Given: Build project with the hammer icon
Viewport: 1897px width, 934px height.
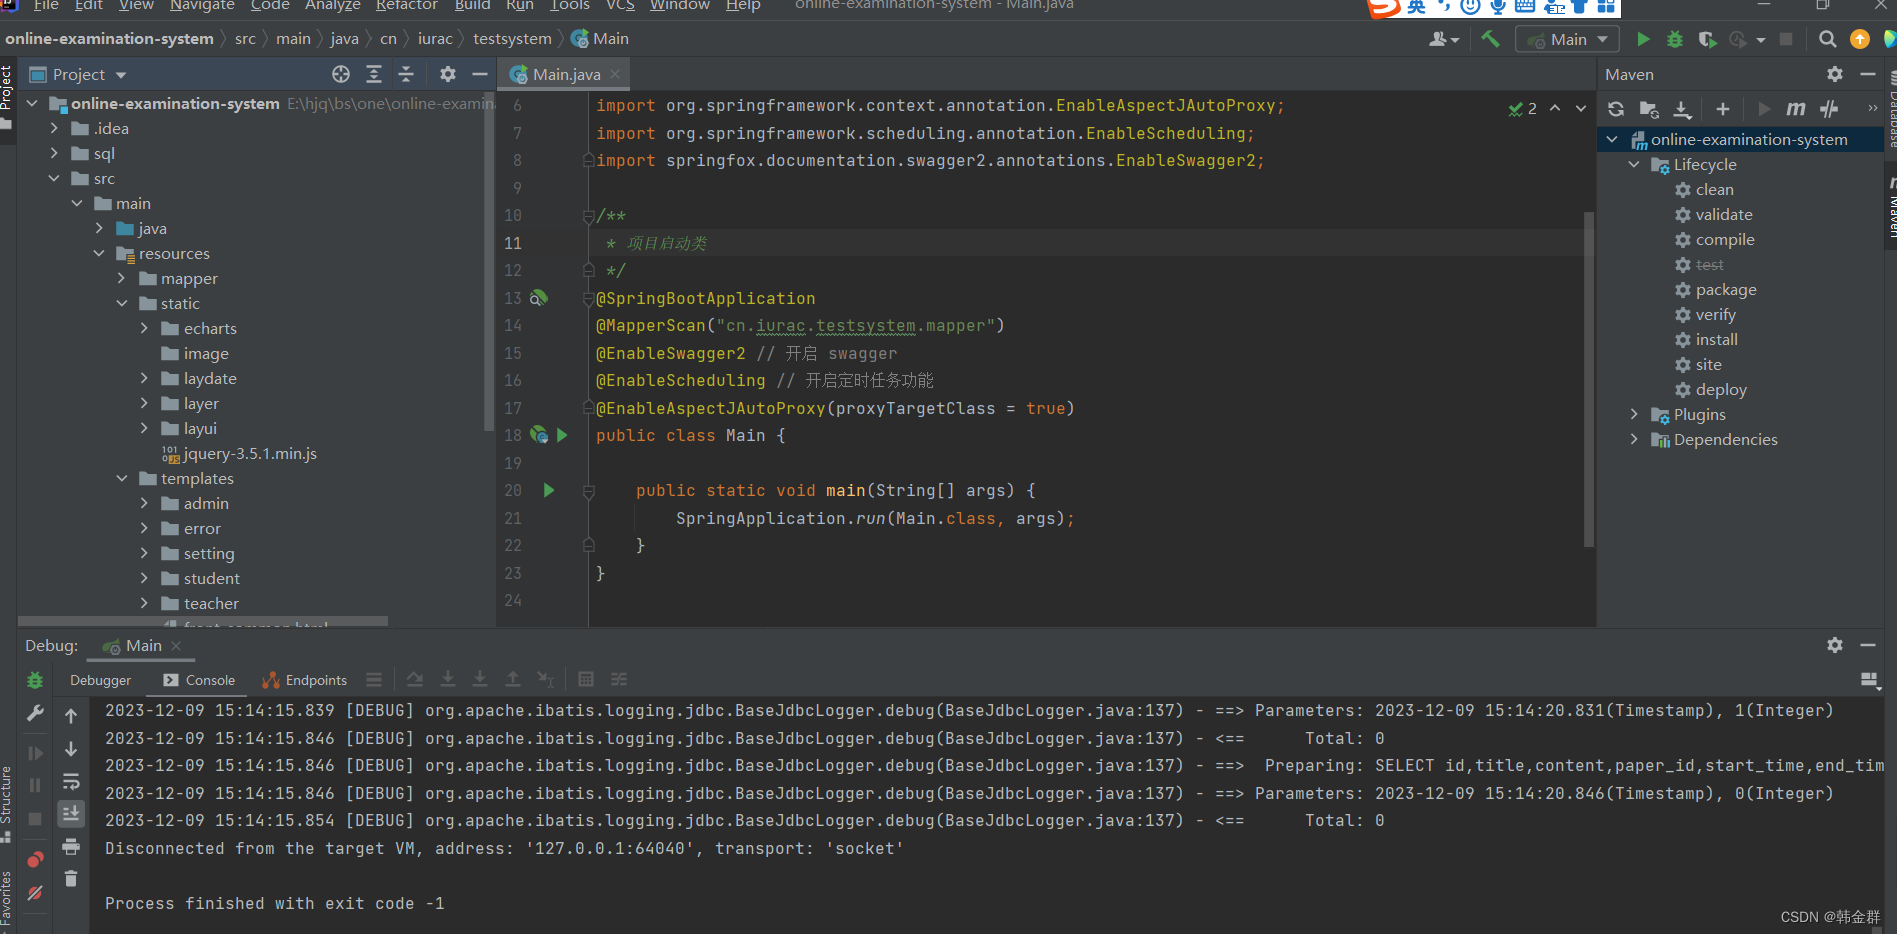Looking at the screenshot, I should [1490, 39].
